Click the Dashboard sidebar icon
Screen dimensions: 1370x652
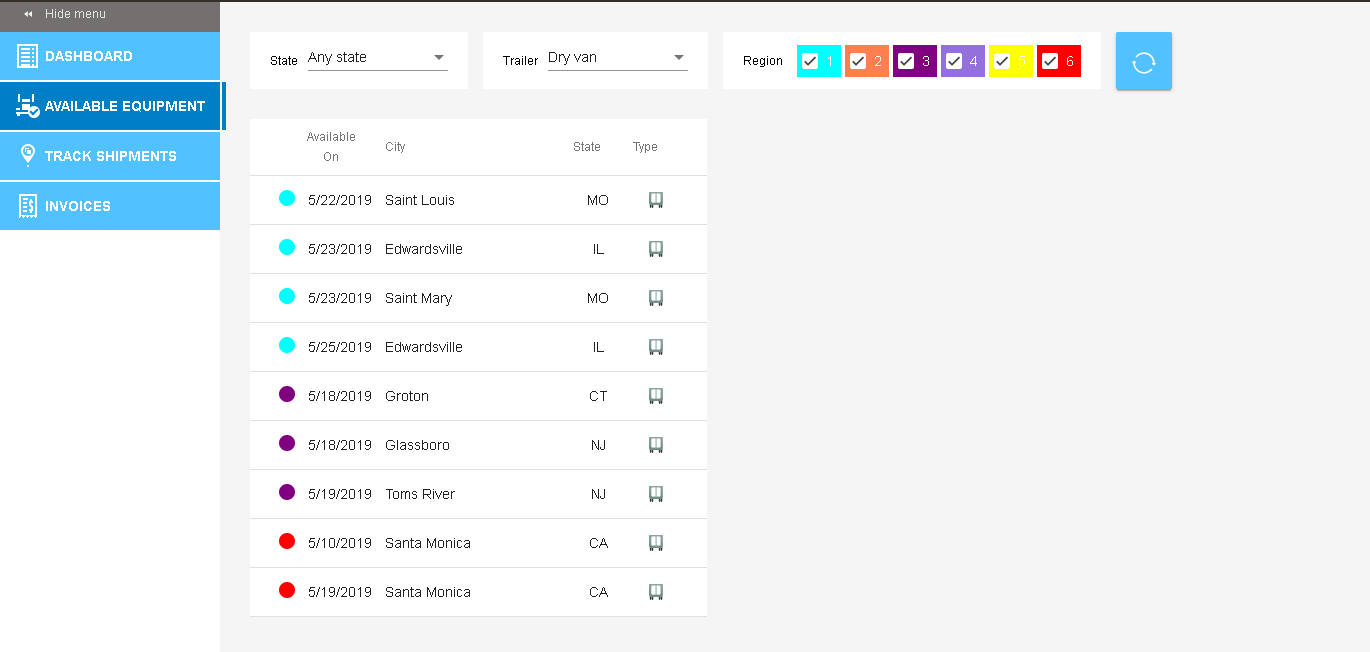coord(27,56)
